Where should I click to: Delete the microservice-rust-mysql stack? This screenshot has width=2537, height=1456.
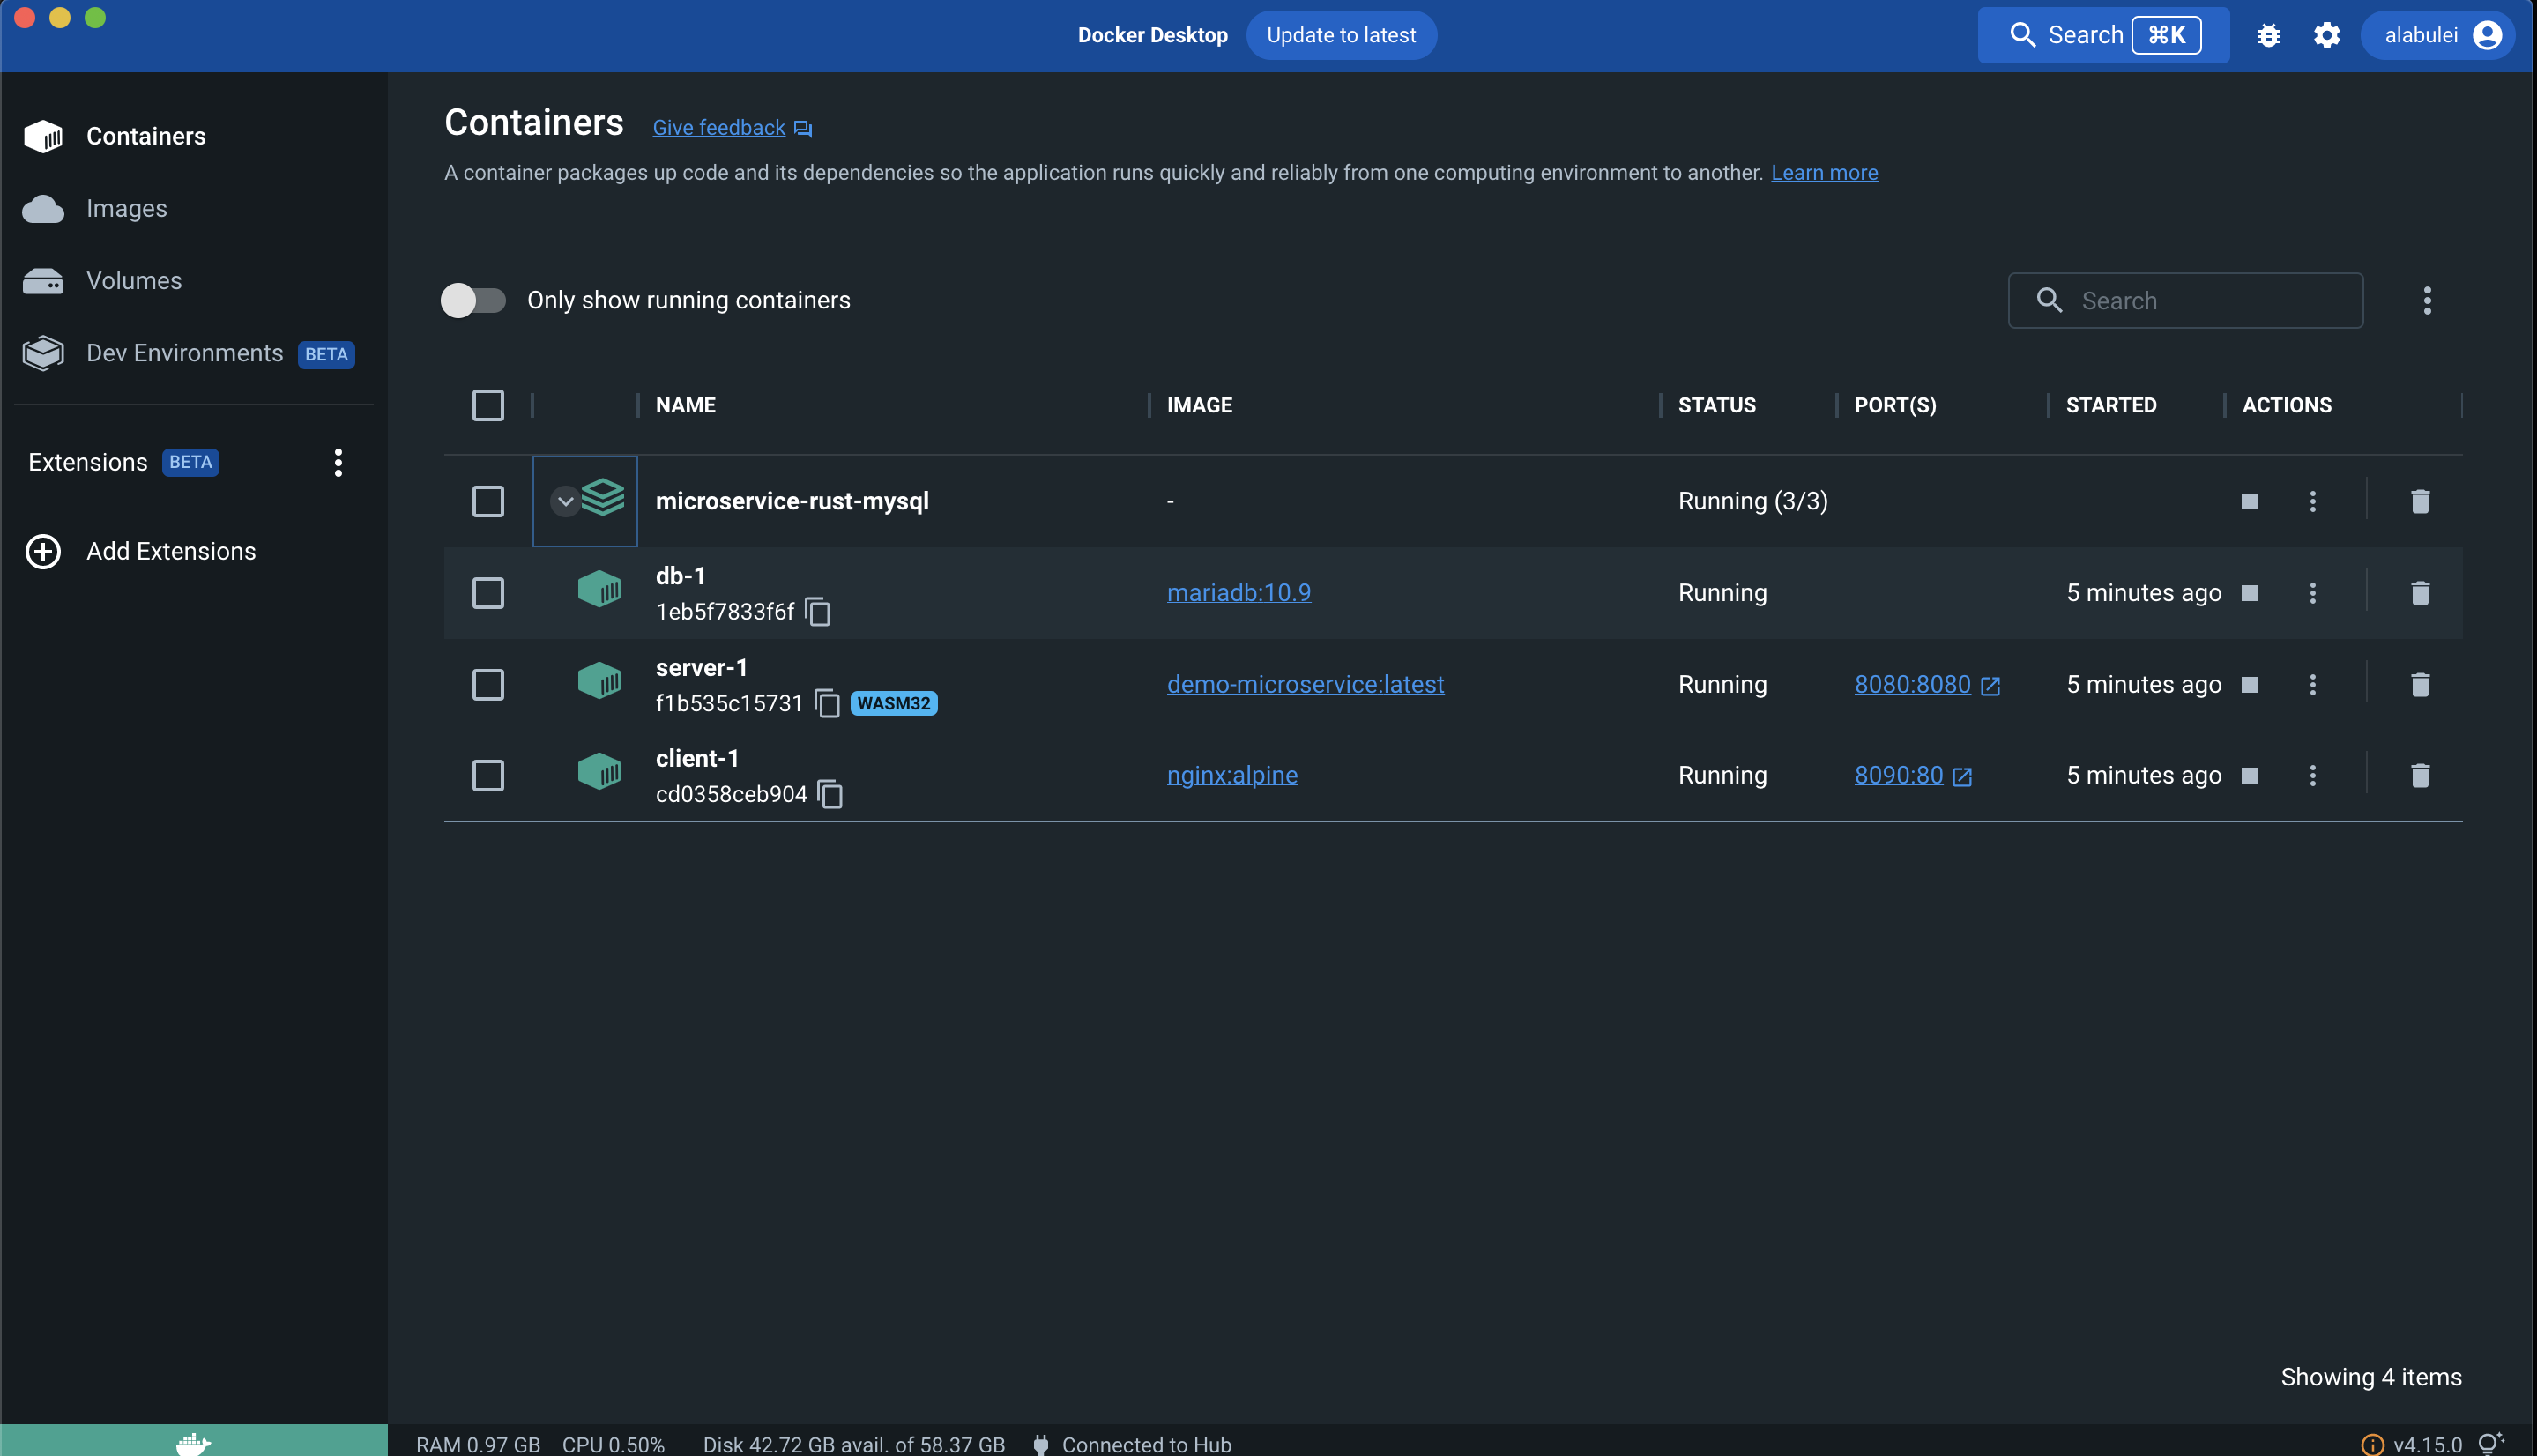[2419, 501]
